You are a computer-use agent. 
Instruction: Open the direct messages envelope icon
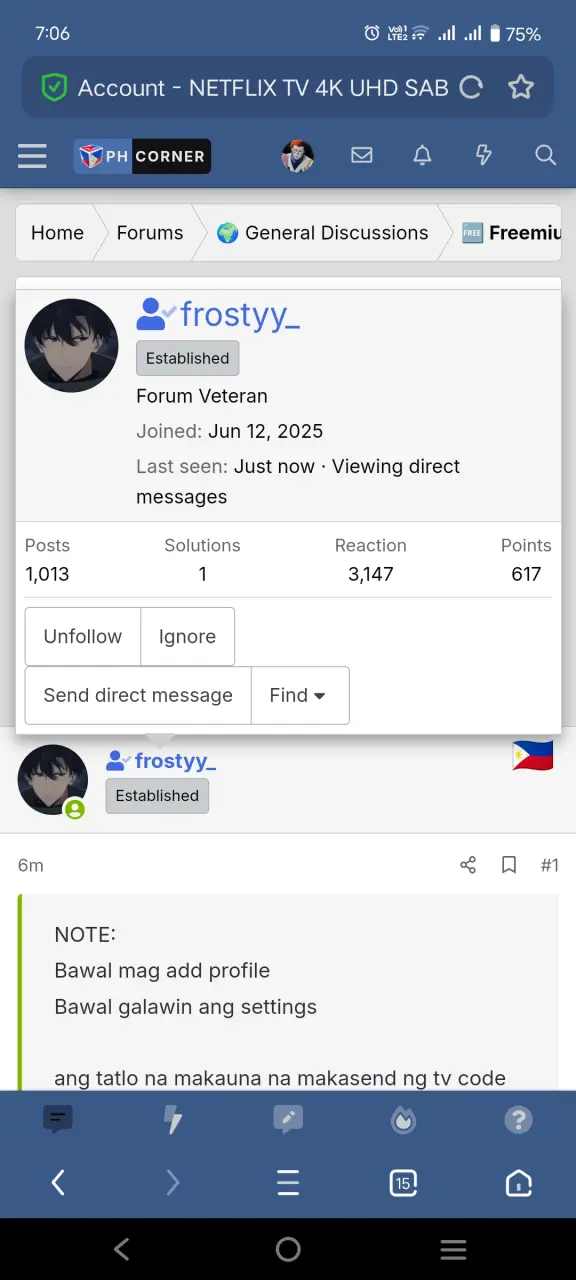(x=362, y=155)
